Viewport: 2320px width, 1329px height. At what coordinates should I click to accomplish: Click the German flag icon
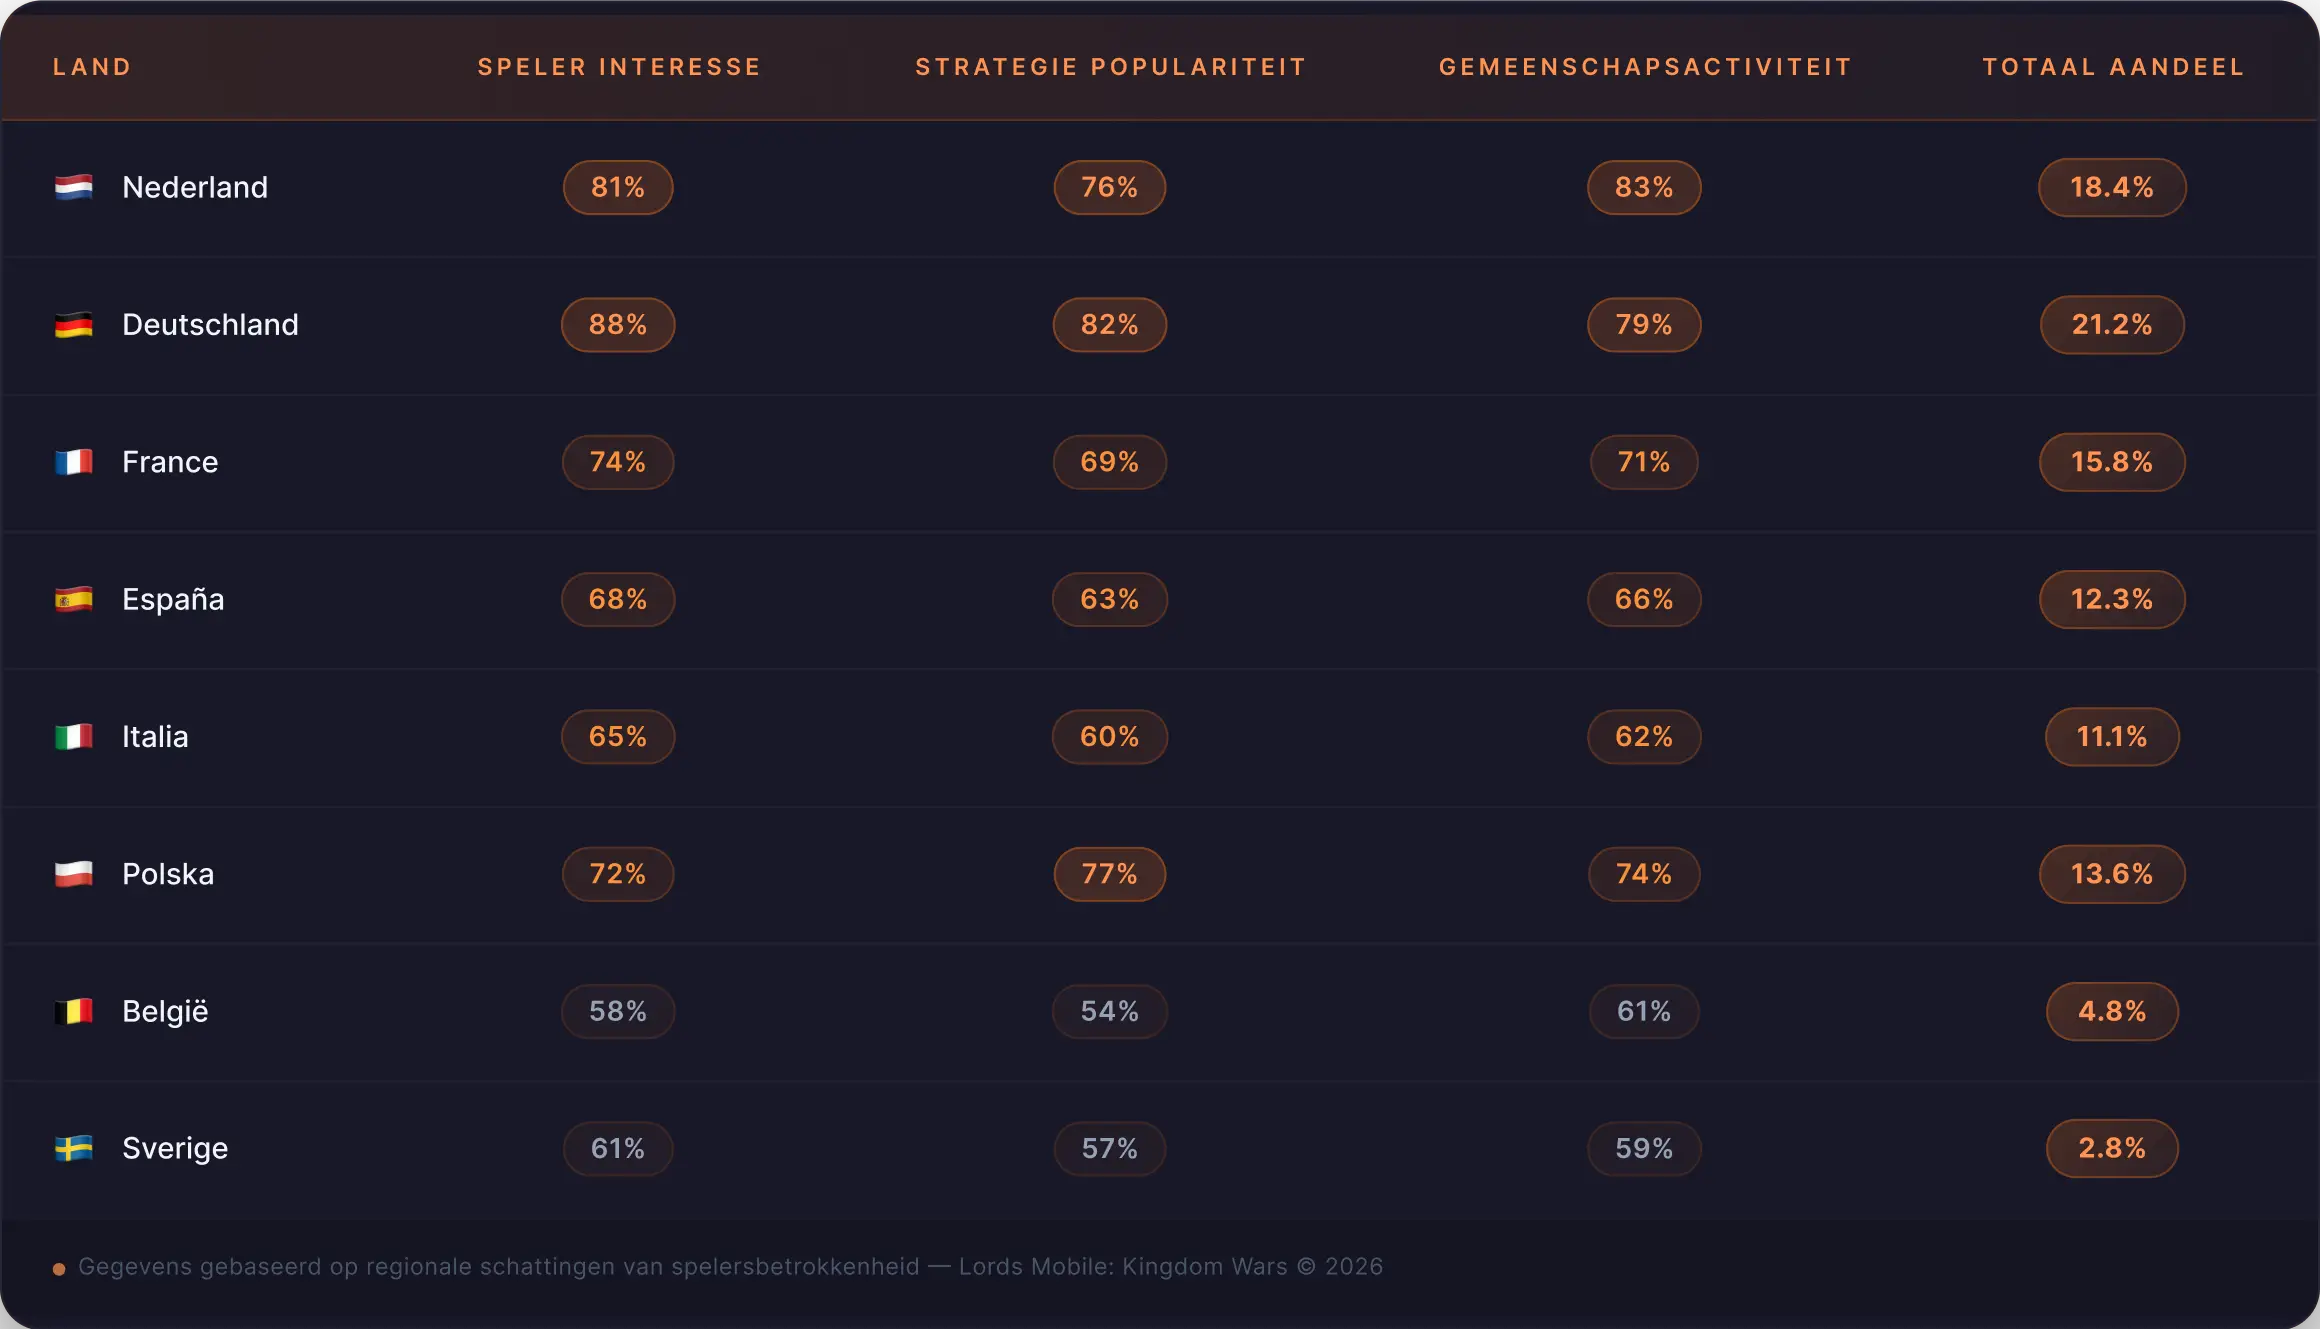pyautogui.click(x=73, y=325)
